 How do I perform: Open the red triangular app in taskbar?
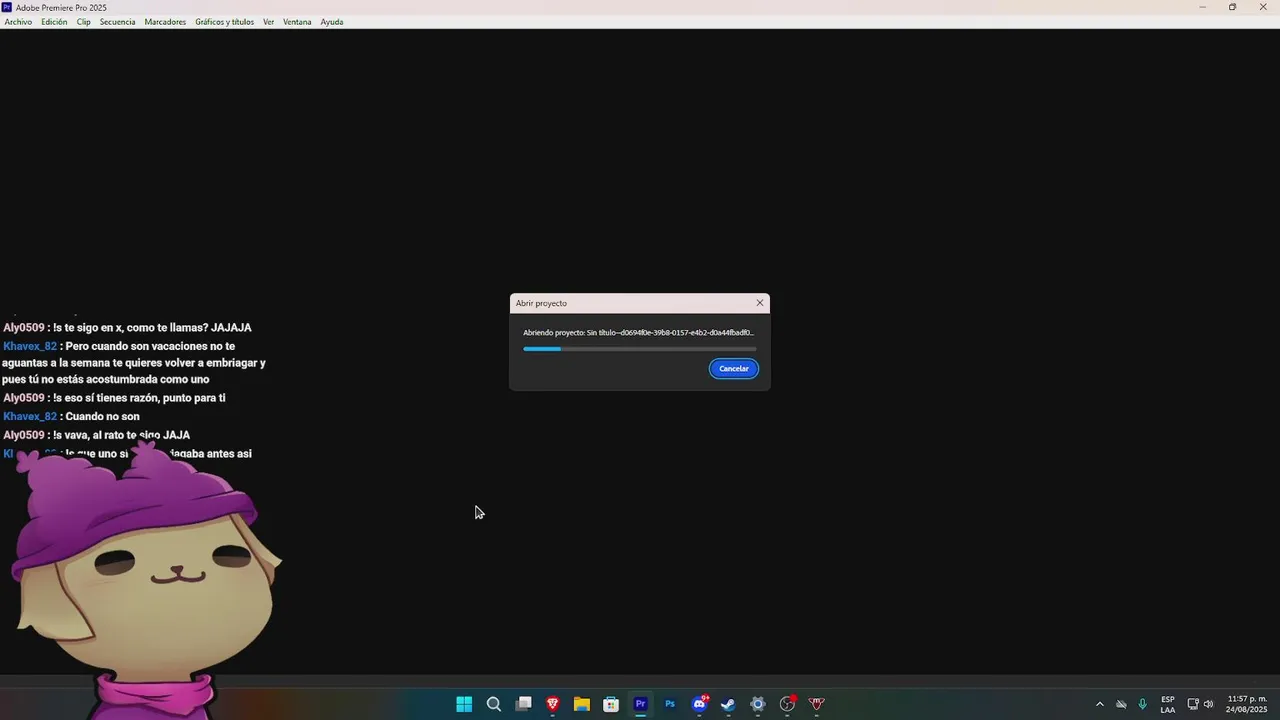click(817, 704)
